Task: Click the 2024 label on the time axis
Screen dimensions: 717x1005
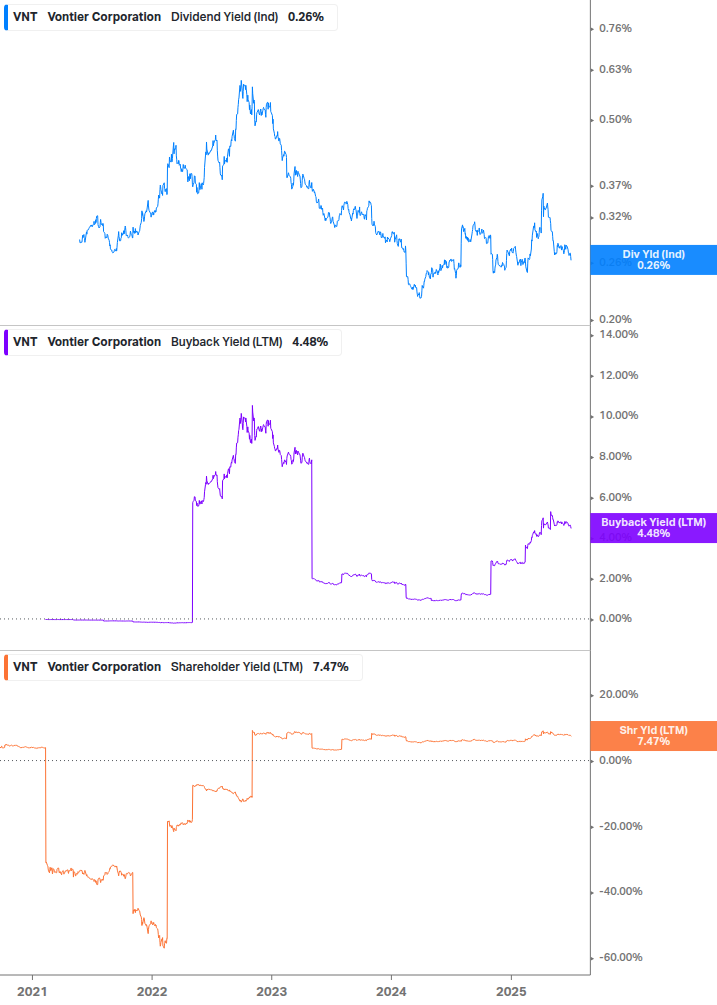Action: point(391,992)
